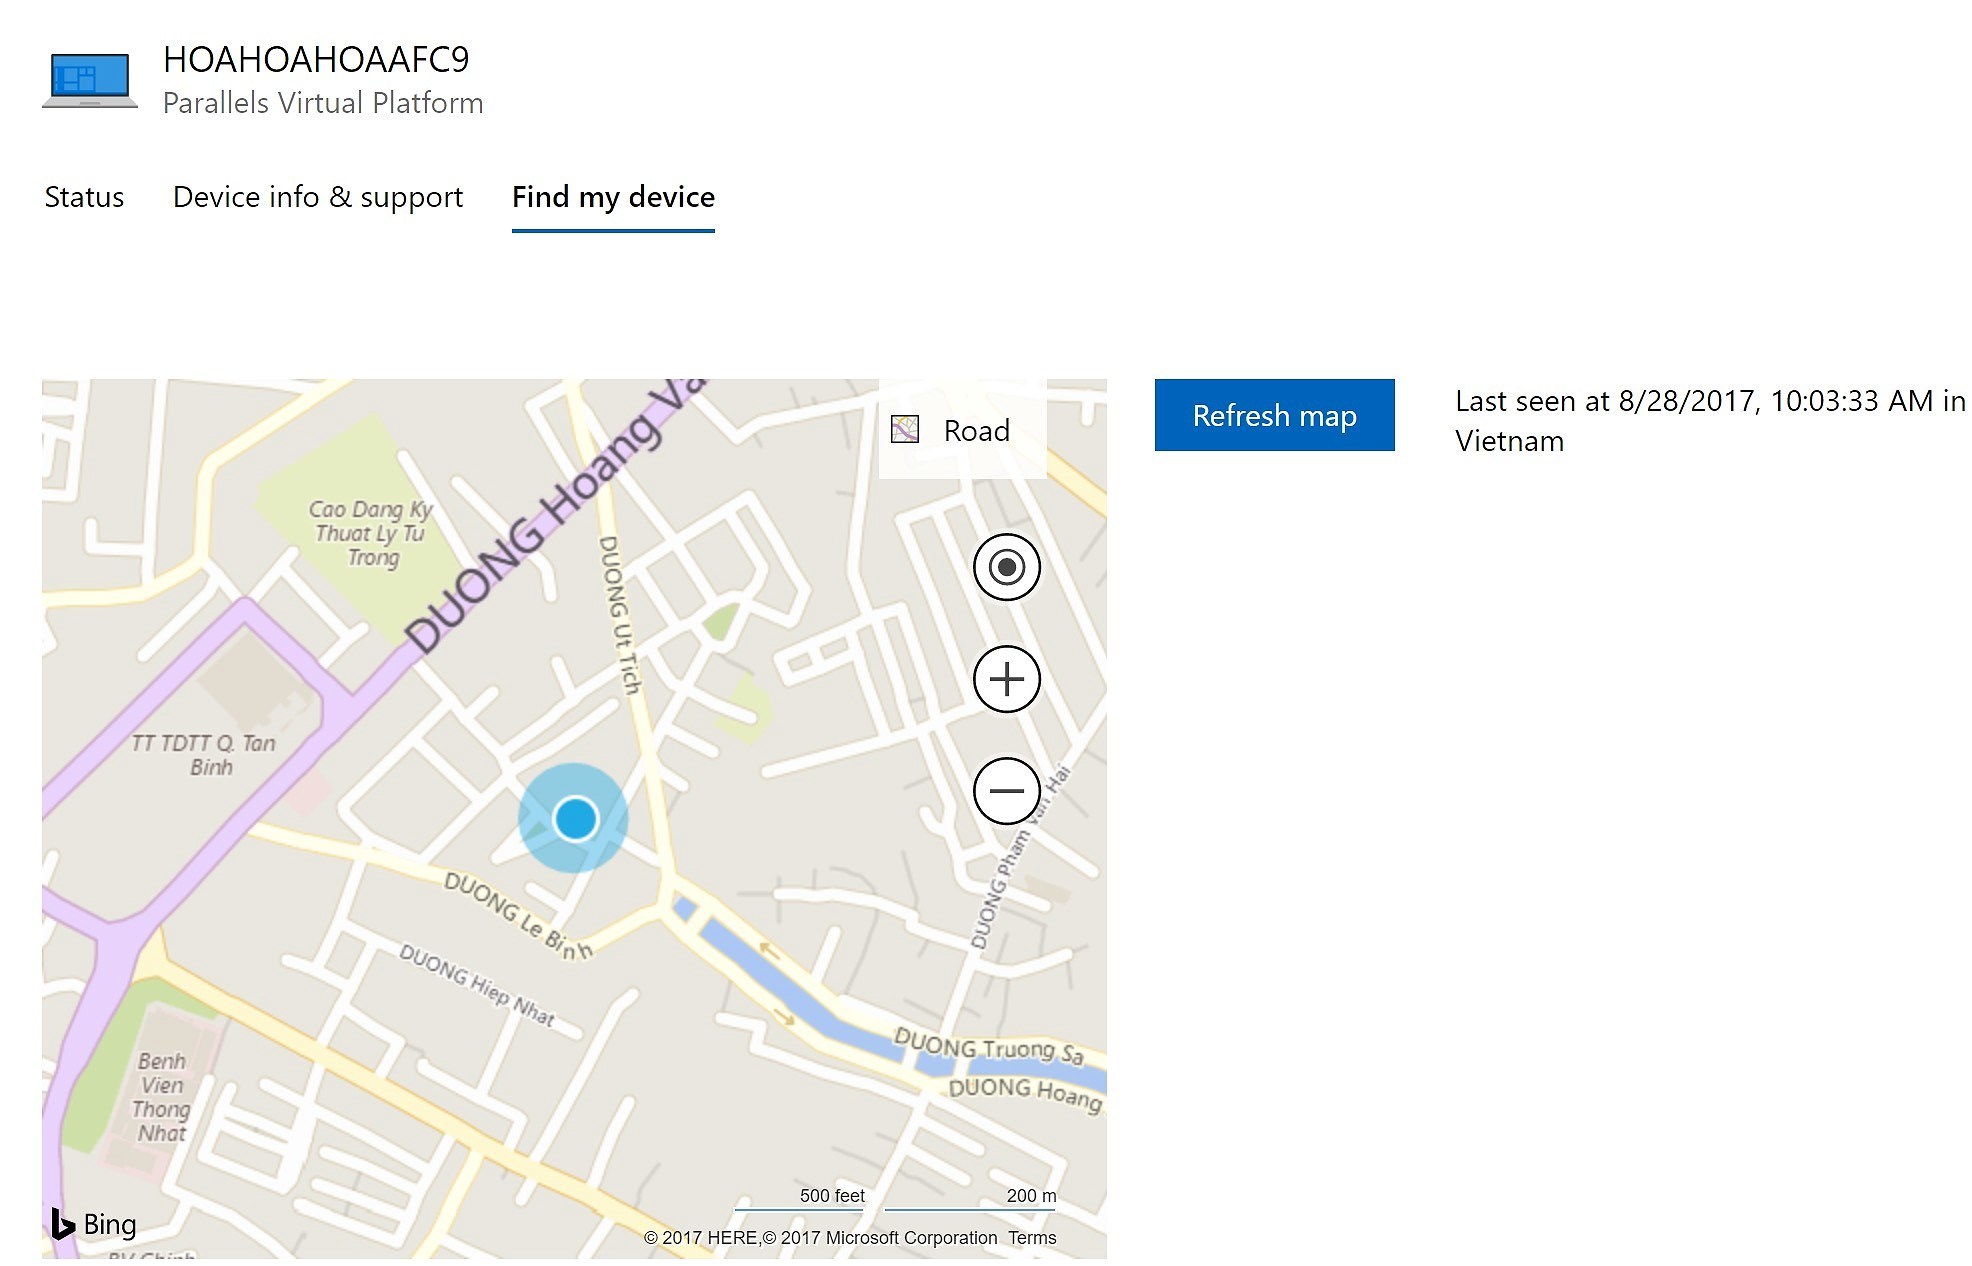Click the location pin/dot on map
1972x1266 pixels.
(x=573, y=816)
